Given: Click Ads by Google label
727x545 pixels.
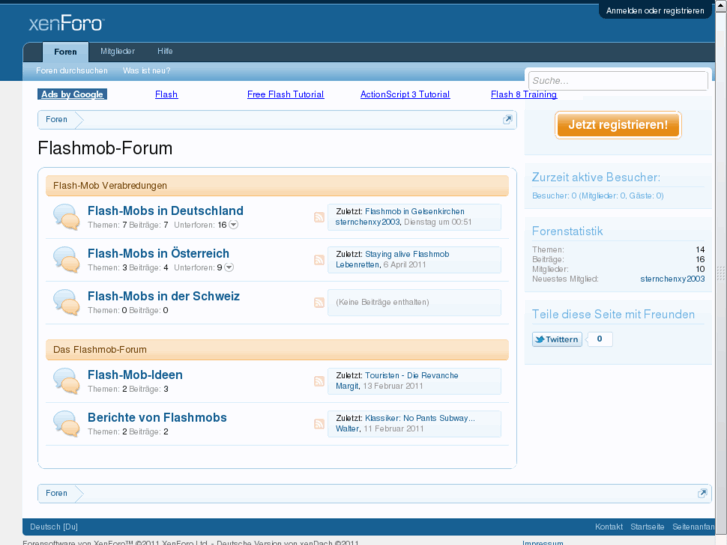Looking at the screenshot, I should click(x=72, y=95).
